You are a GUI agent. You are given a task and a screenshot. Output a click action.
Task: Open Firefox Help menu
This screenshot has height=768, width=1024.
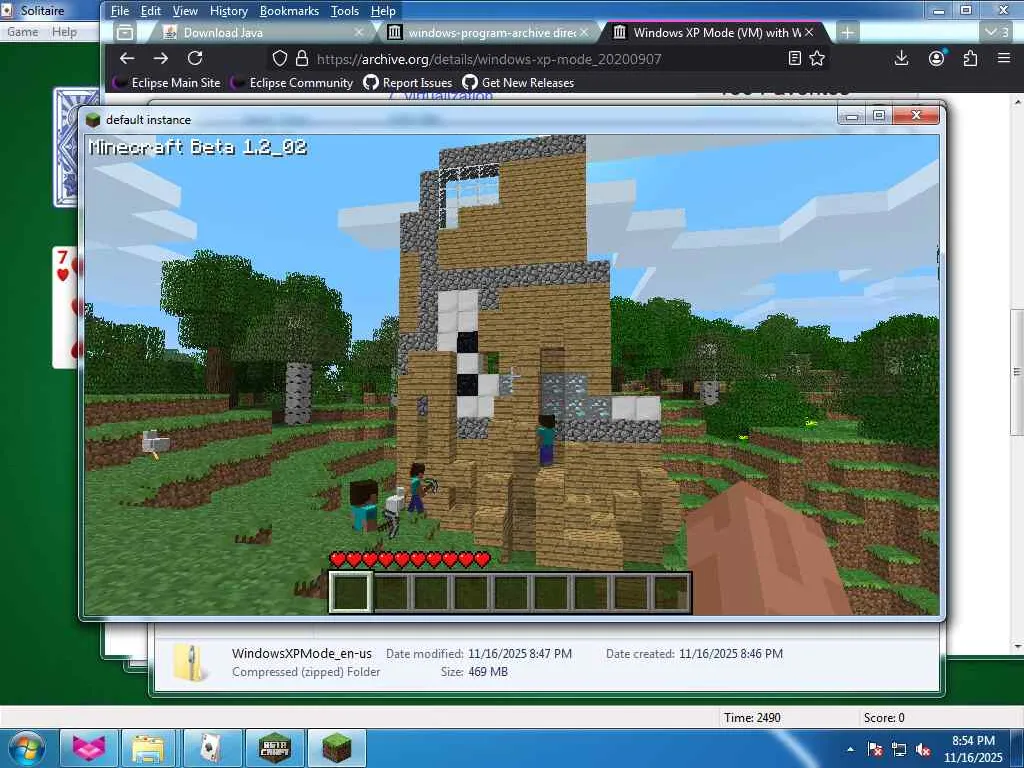click(383, 11)
